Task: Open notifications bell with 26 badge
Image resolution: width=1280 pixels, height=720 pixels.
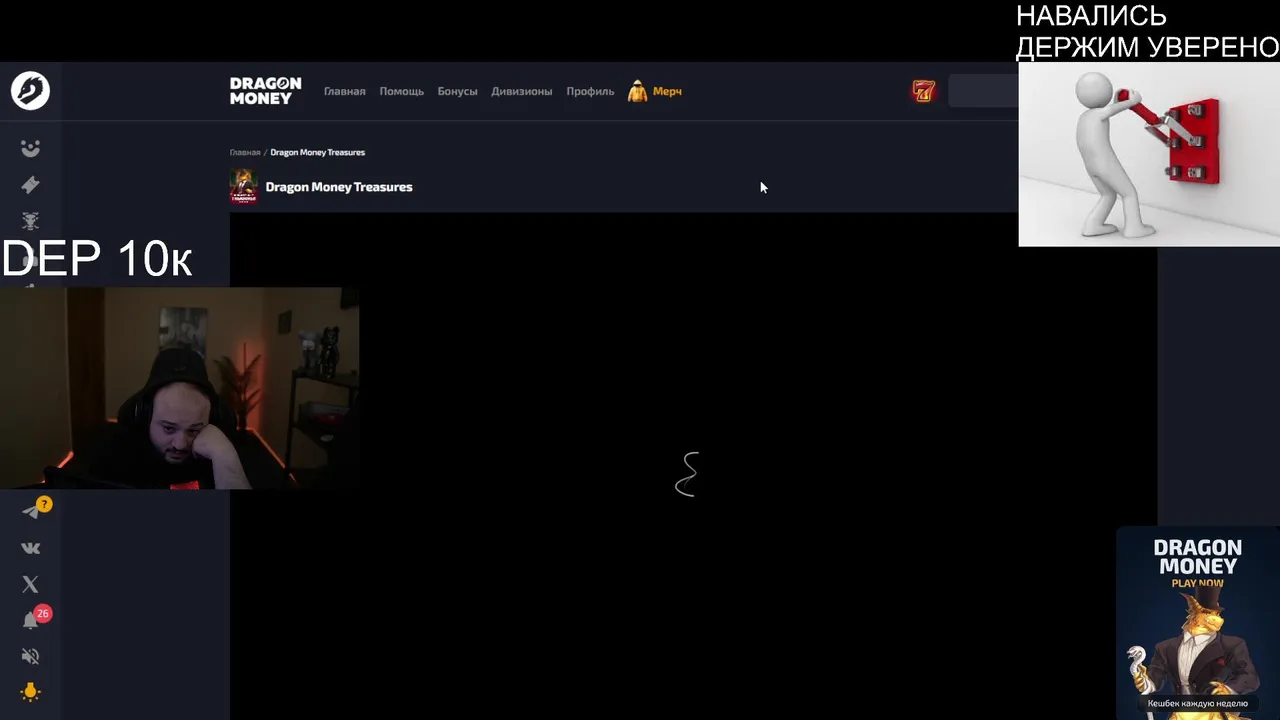Action: tap(30, 620)
